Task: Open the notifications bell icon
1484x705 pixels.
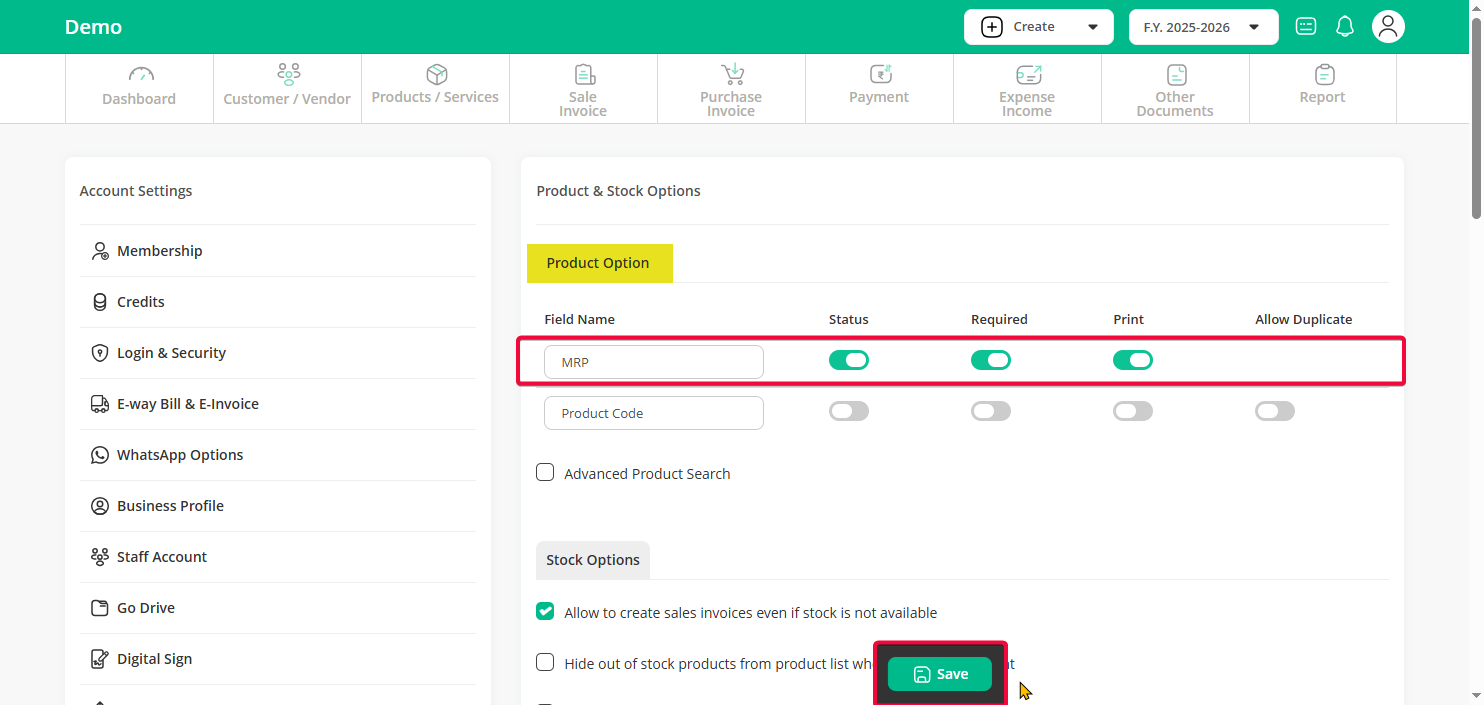Action: coord(1345,27)
